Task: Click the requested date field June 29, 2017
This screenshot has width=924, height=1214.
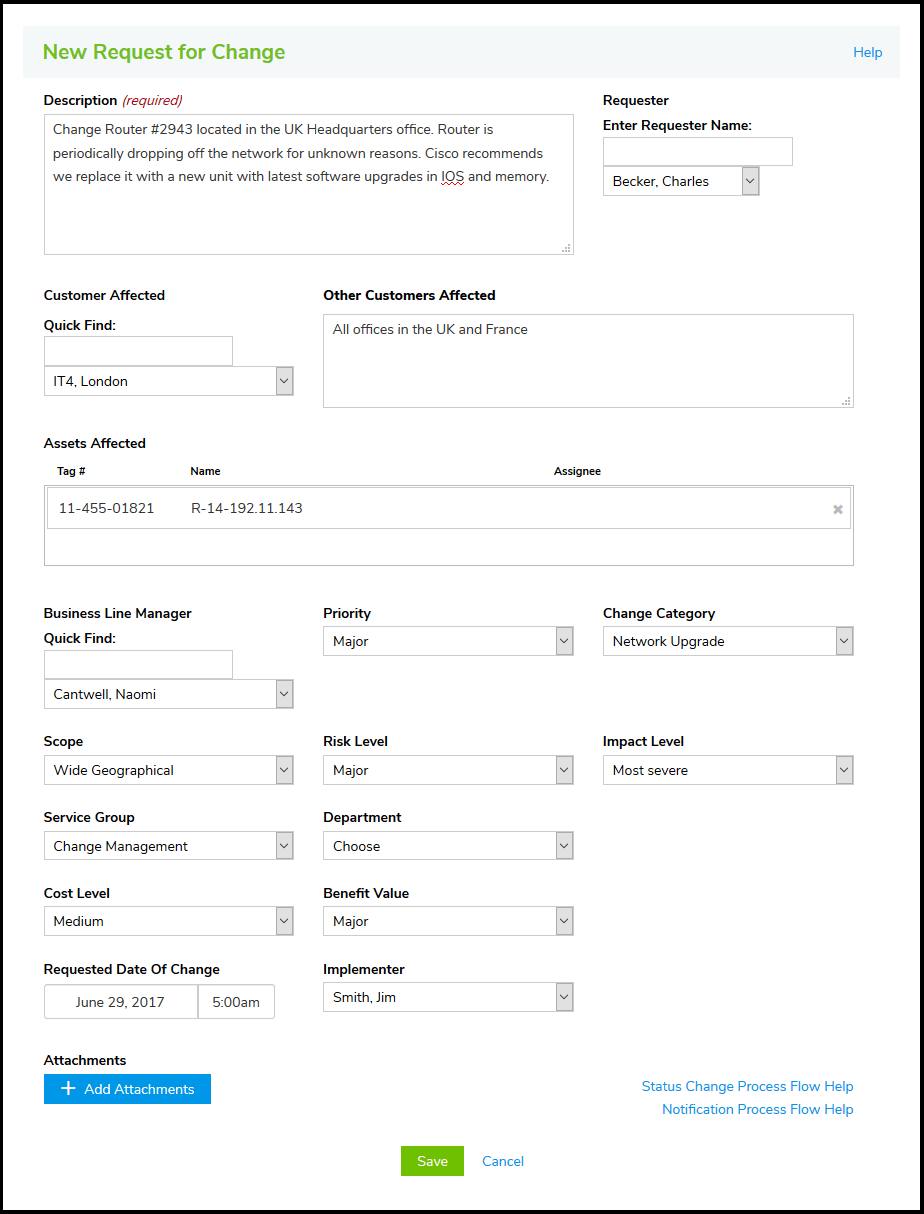Action: click(120, 1002)
